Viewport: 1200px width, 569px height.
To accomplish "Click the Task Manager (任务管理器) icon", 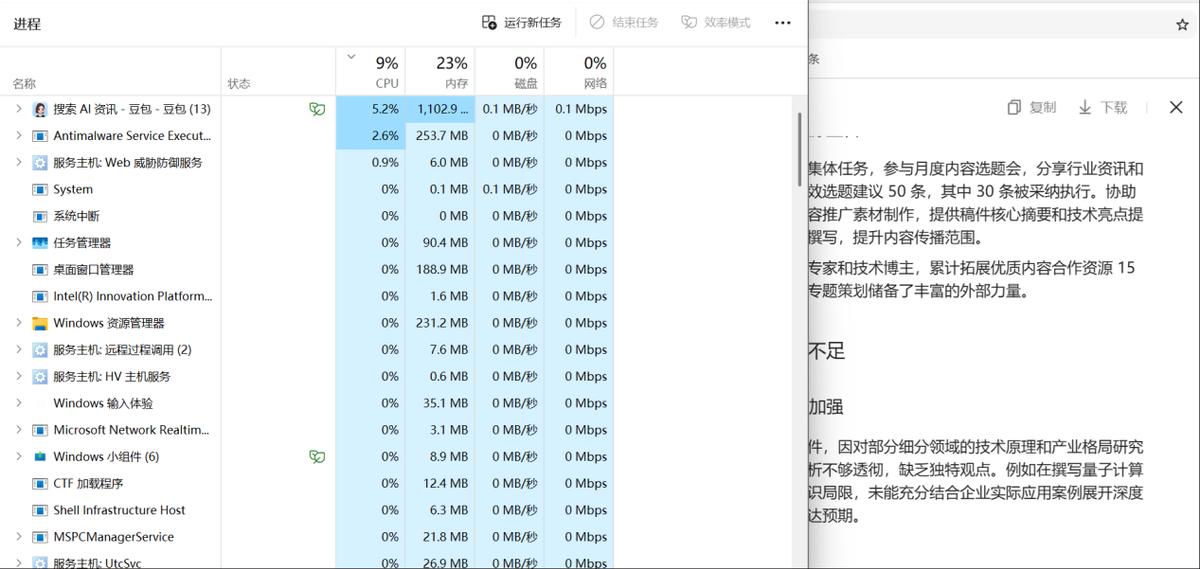I will pyautogui.click(x=40, y=243).
